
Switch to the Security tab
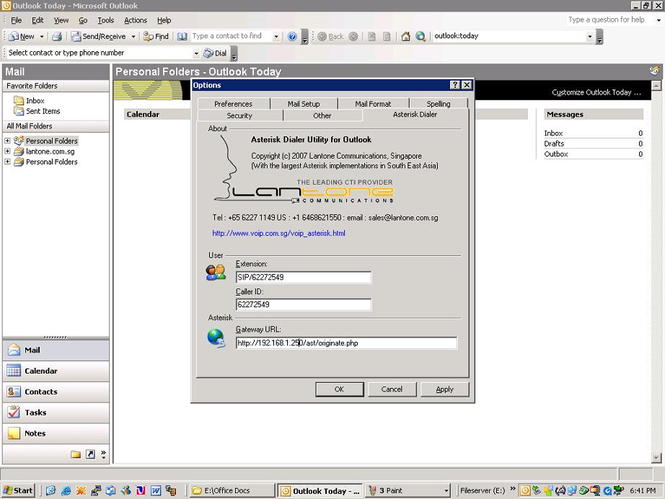pyautogui.click(x=239, y=116)
